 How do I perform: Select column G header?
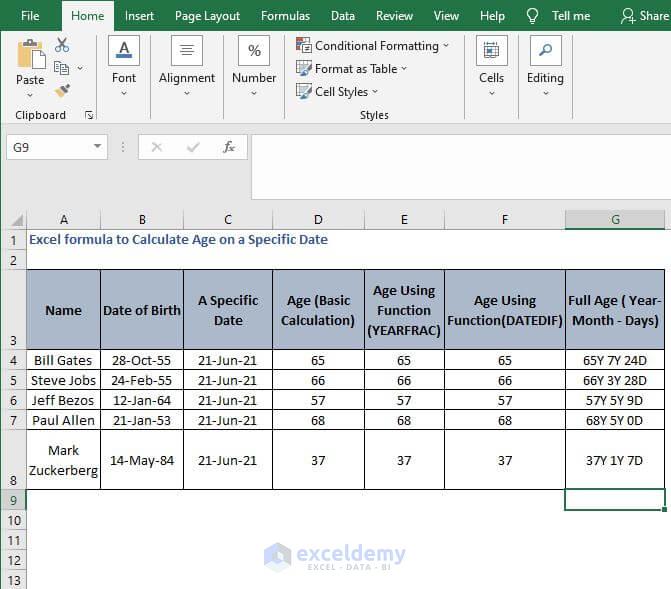pyautogui.click(x=615, y=220)
